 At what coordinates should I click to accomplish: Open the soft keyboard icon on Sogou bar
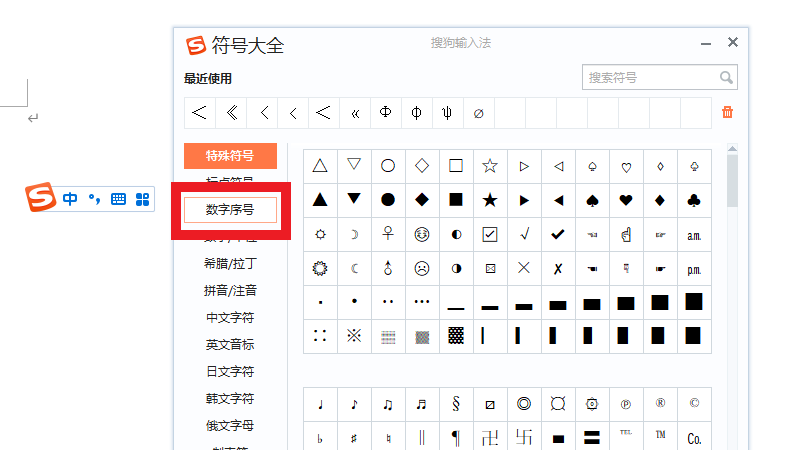point(118,199)
